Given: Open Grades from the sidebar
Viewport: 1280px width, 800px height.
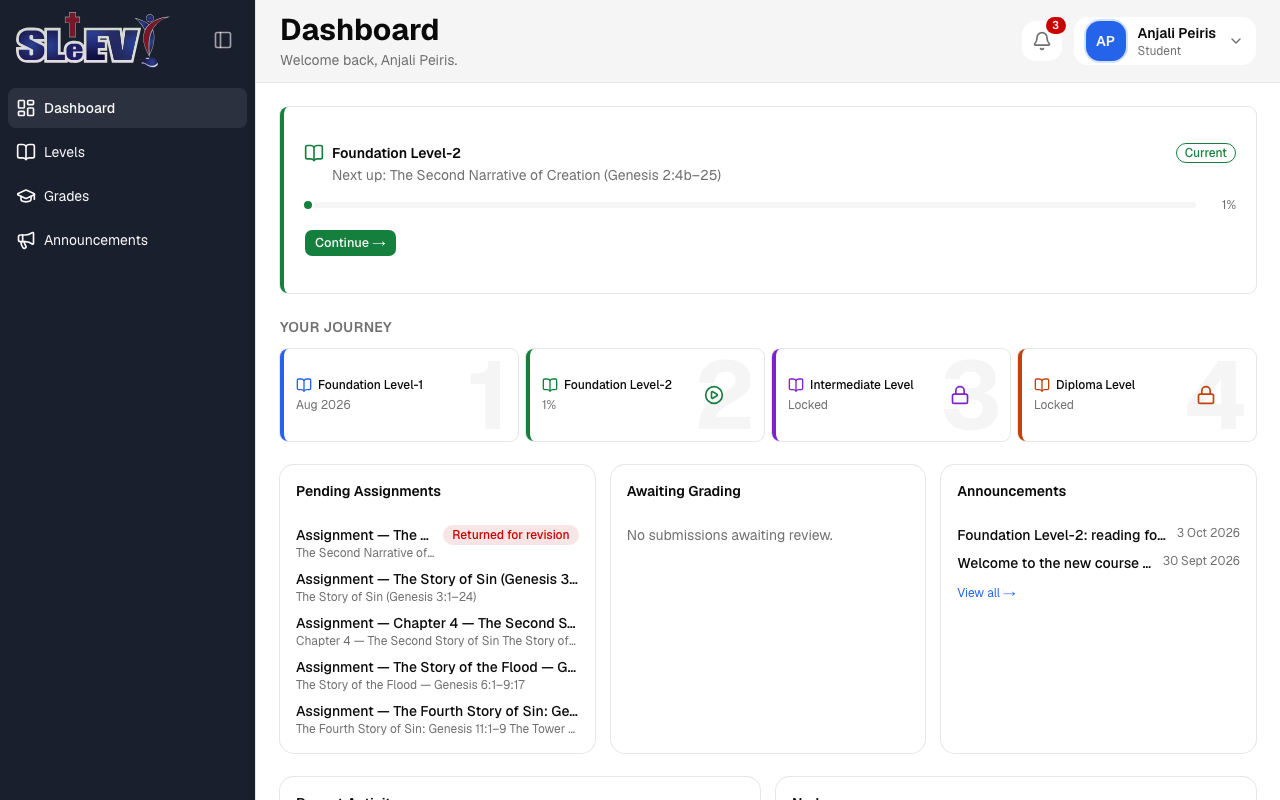Looking at the screenshot, I should (x=127, y=196).
